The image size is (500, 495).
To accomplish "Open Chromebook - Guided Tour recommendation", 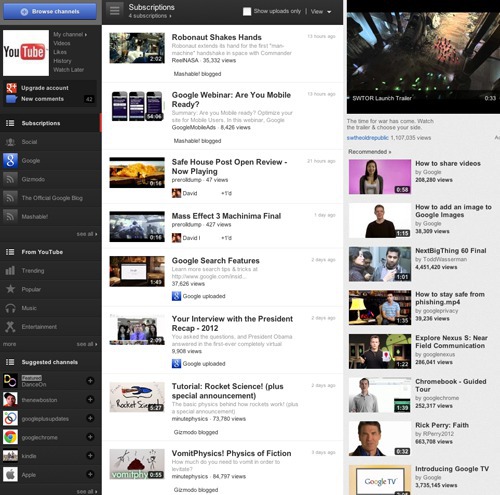I will pos(451,385).
